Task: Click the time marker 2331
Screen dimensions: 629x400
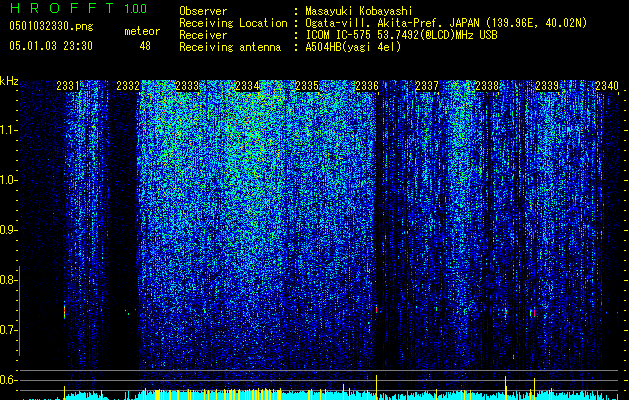Action: [x=68, y=86]
